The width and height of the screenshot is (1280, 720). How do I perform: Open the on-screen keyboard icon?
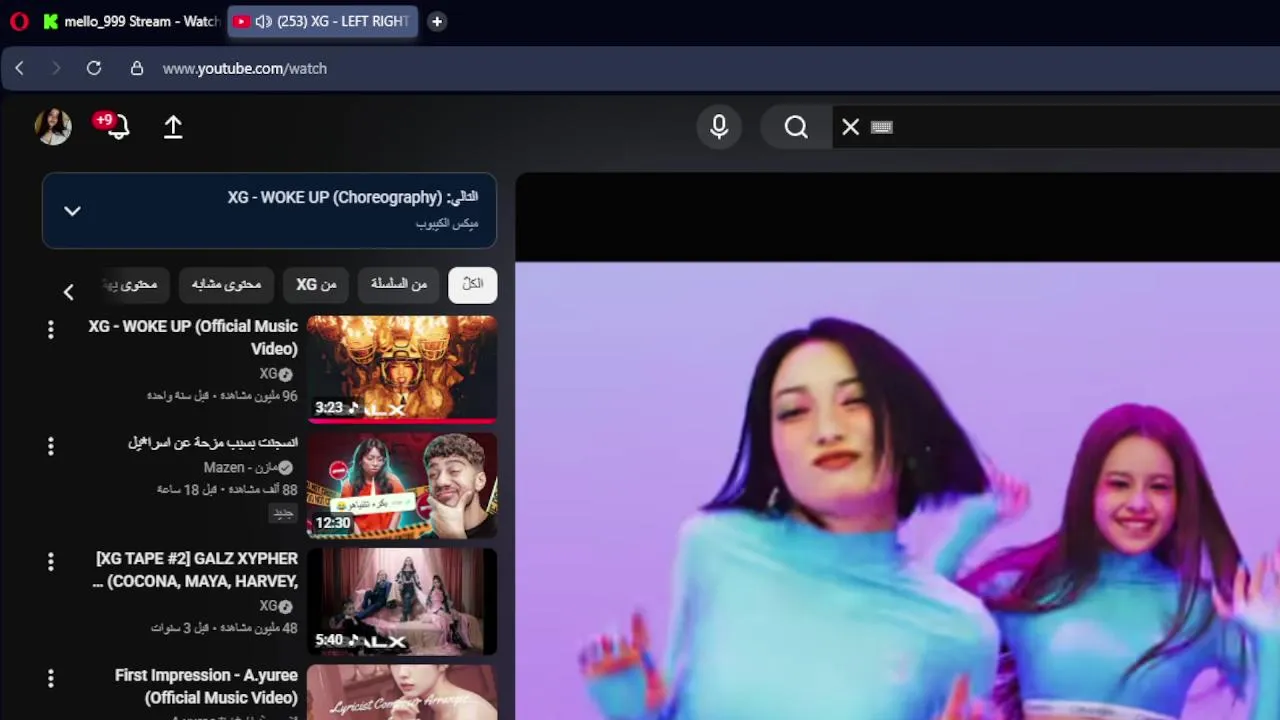[x=881, y=127]
